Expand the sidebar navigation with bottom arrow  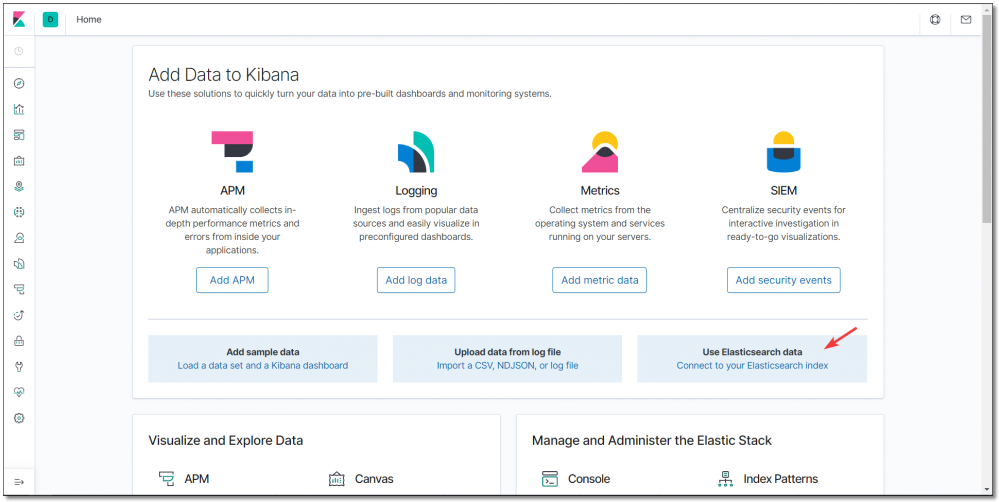click(x=19, y=482)
